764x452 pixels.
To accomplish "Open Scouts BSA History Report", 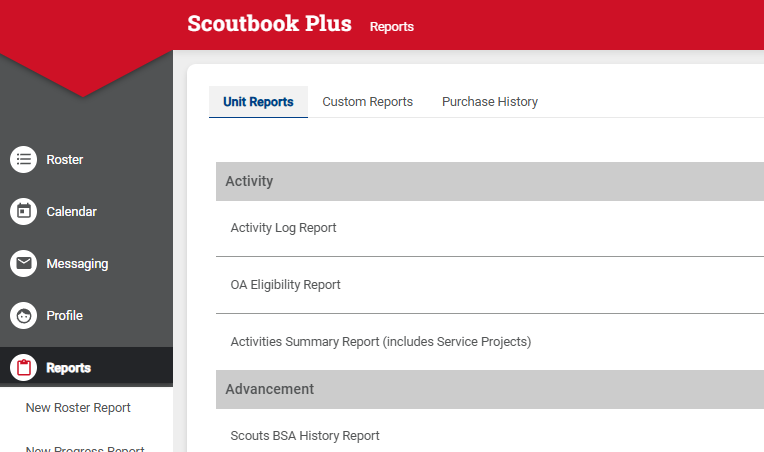I will point(305,436).
